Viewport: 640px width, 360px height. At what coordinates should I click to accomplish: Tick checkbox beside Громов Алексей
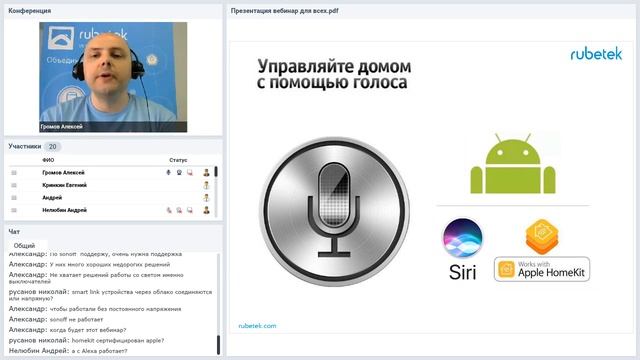click(14, 173)
